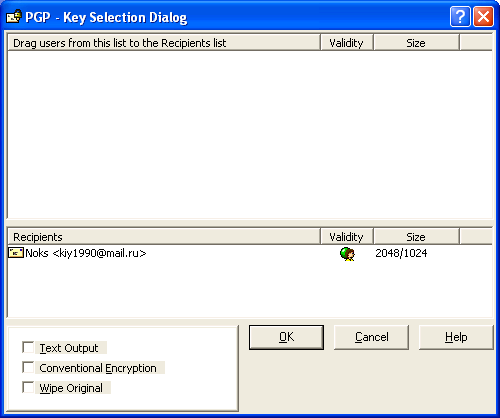Click the upper list Size column header

pyautogui.click(x=416, y=43)
